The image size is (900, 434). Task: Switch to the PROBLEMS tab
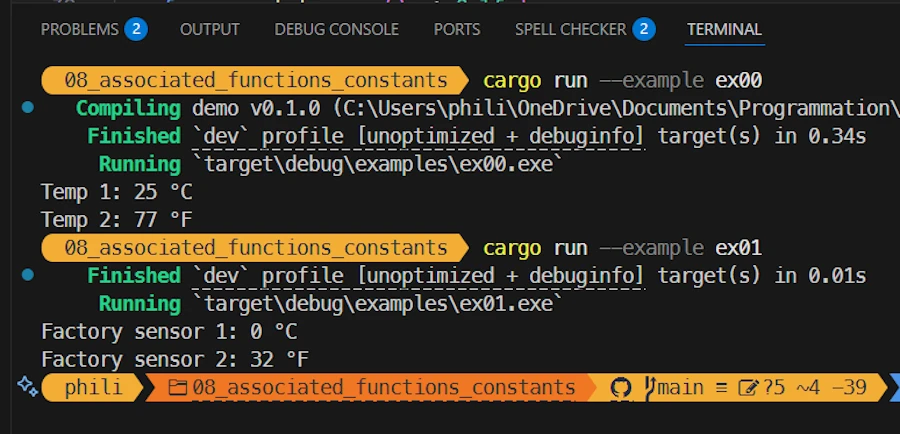80,29
